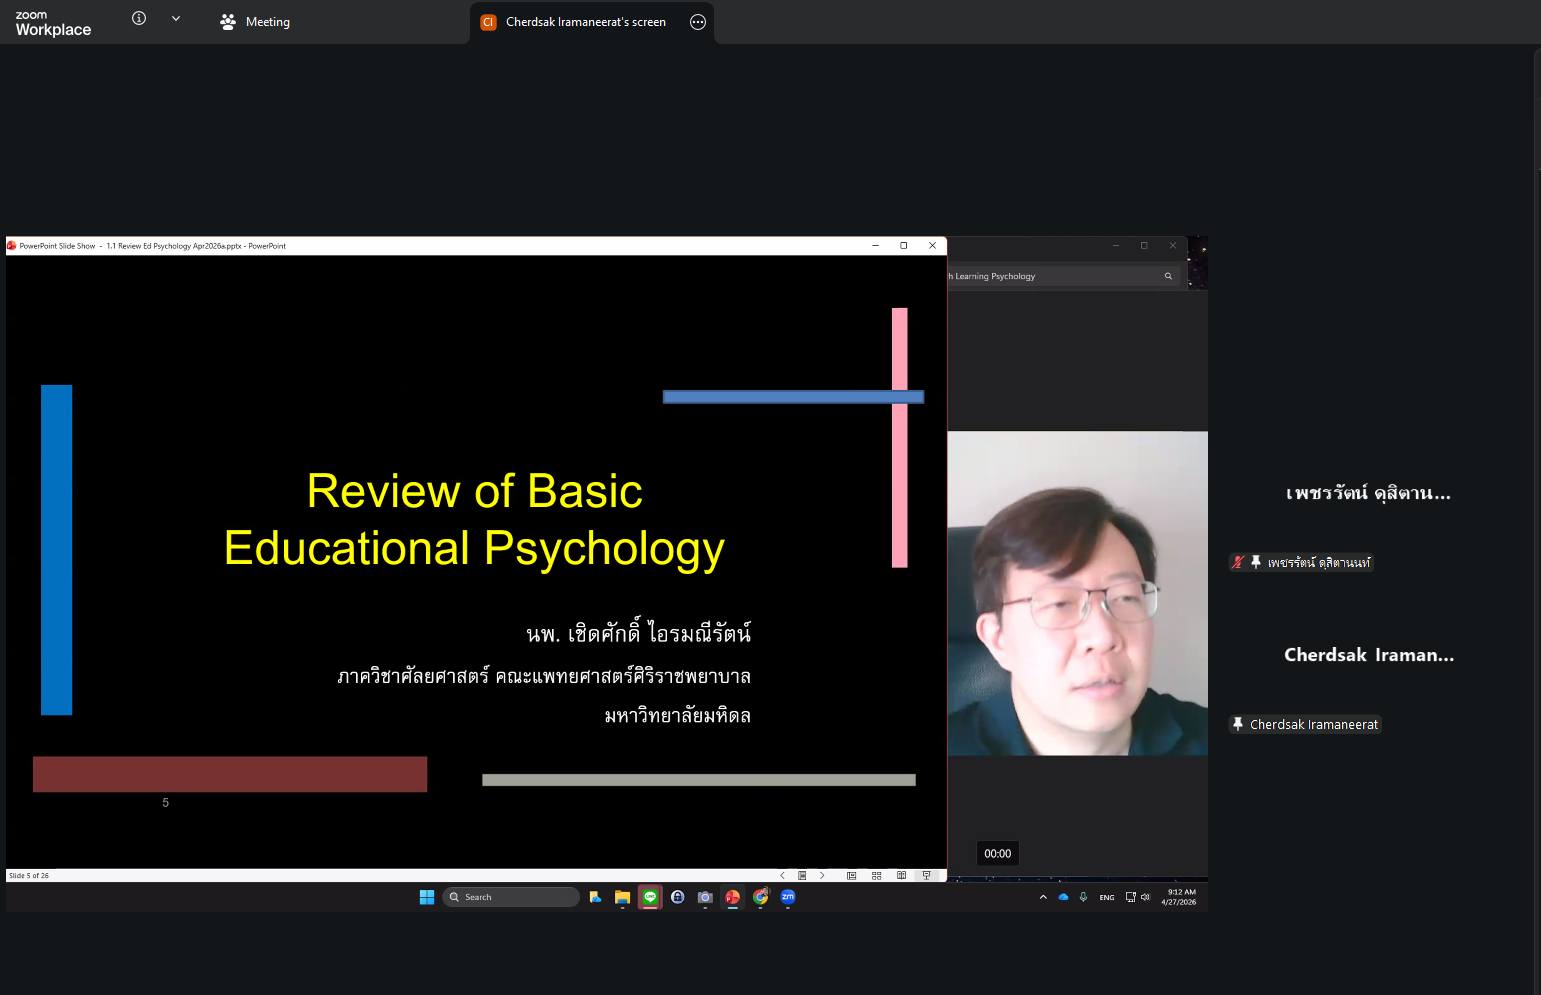Open the more options ellipsis on the screen share tab

(x=698, y=22)
